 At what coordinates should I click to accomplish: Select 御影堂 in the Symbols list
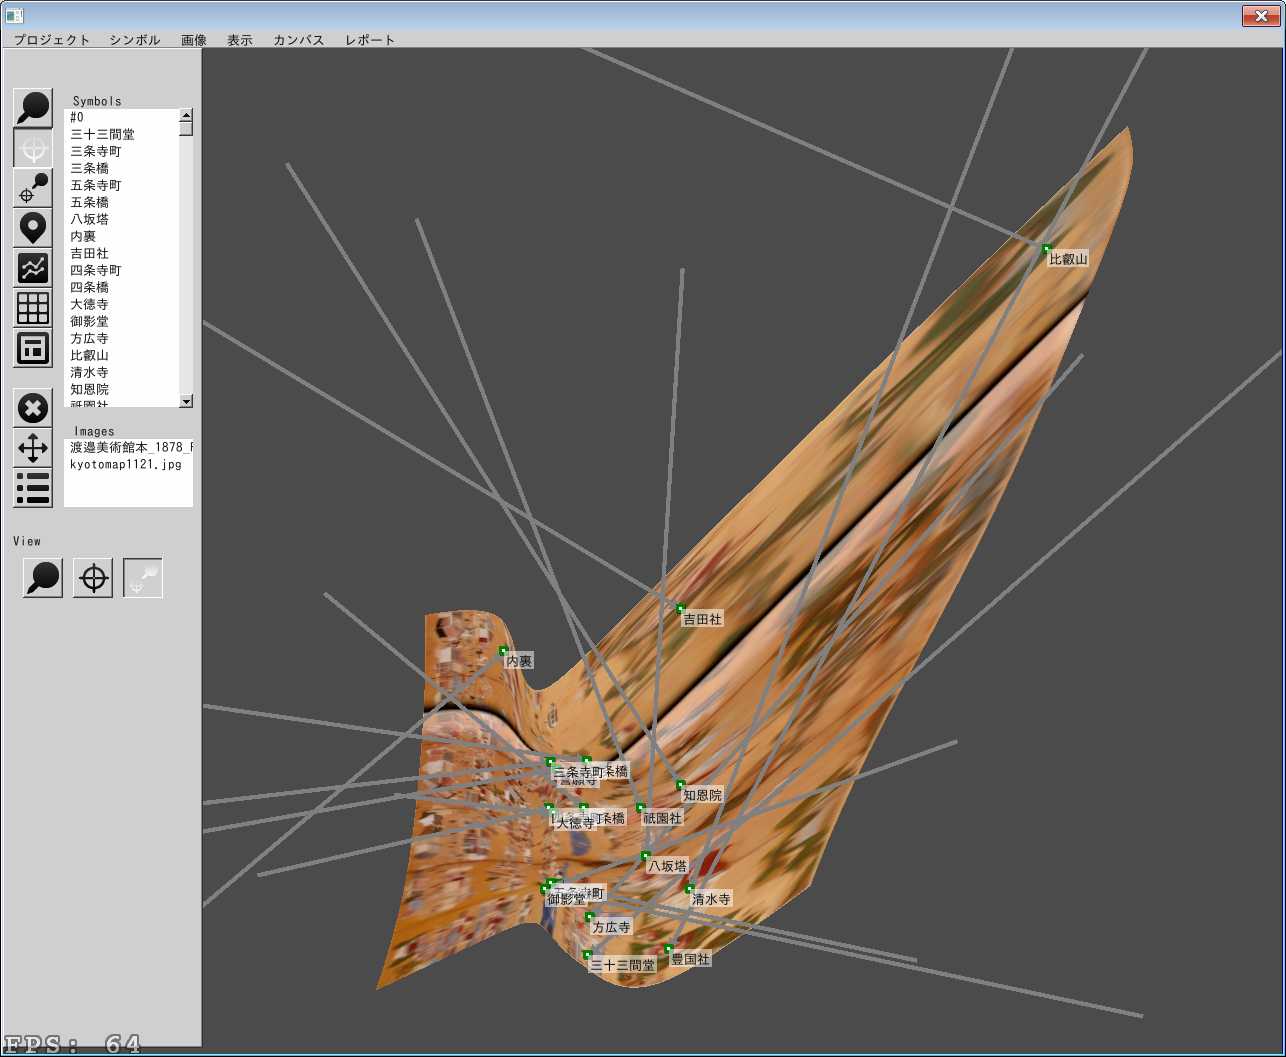pos(121,321)
